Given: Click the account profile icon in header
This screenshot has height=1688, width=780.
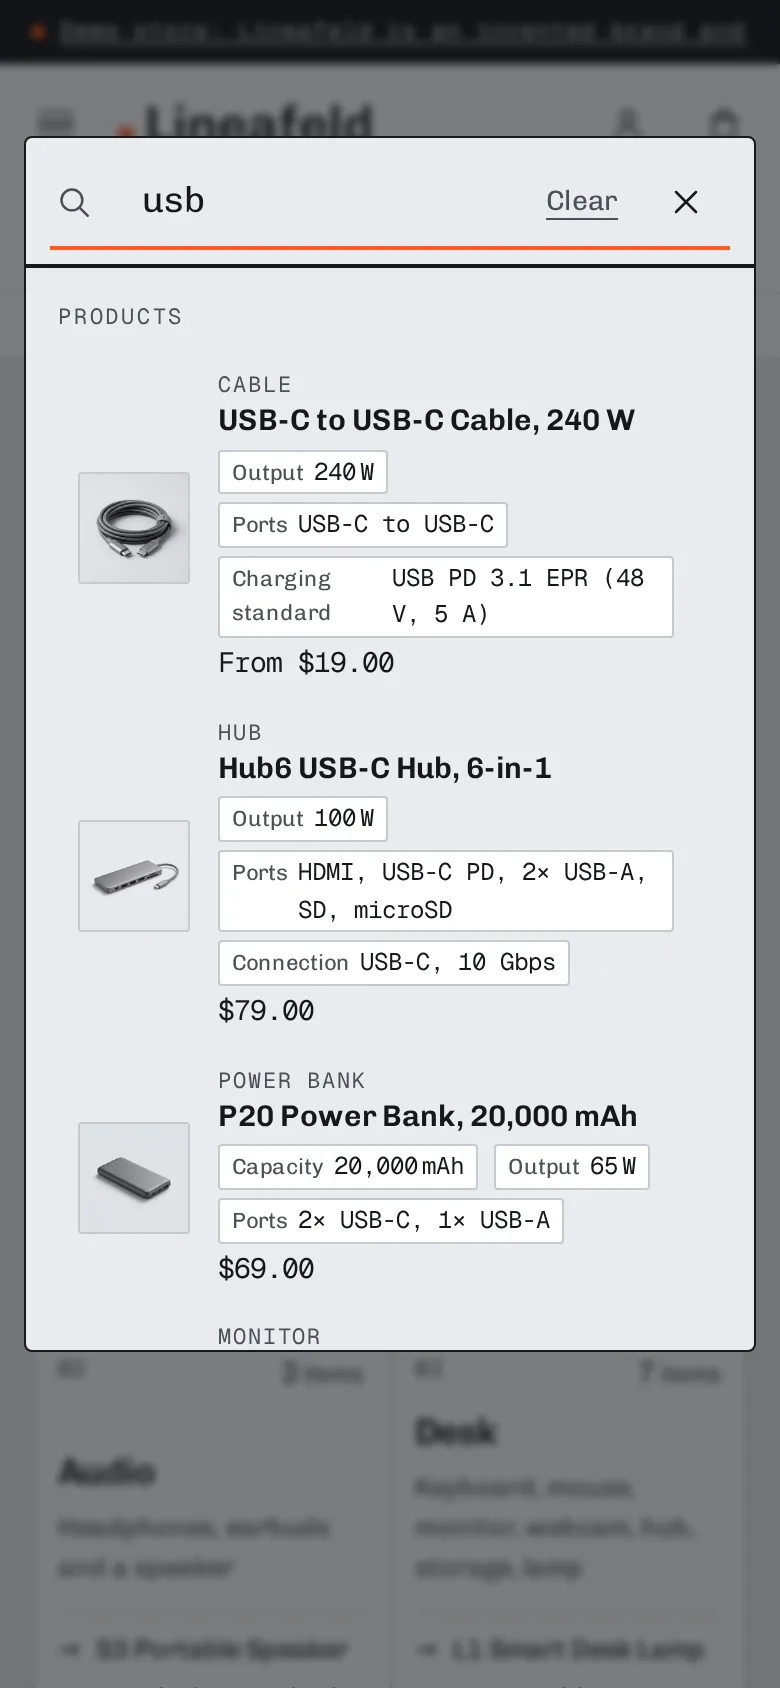Looking at the screenshot, I should point(628,123).
